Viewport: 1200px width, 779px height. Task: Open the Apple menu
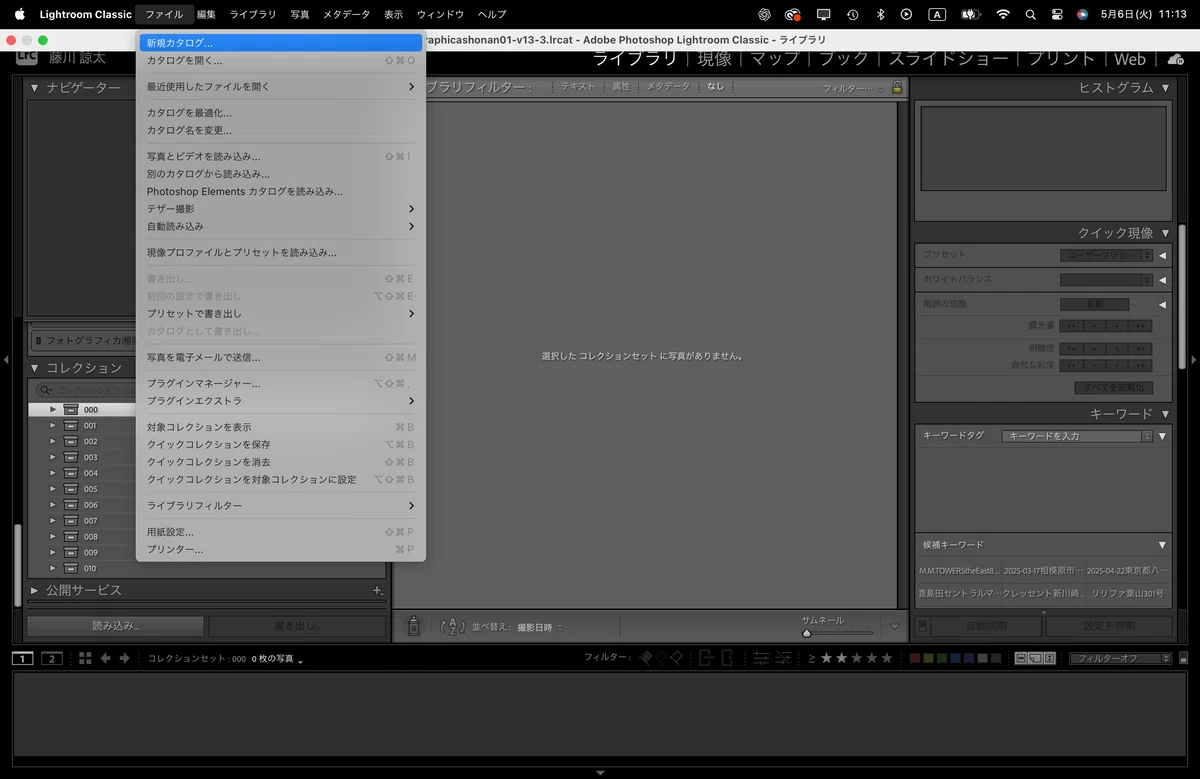pos(19,14)
